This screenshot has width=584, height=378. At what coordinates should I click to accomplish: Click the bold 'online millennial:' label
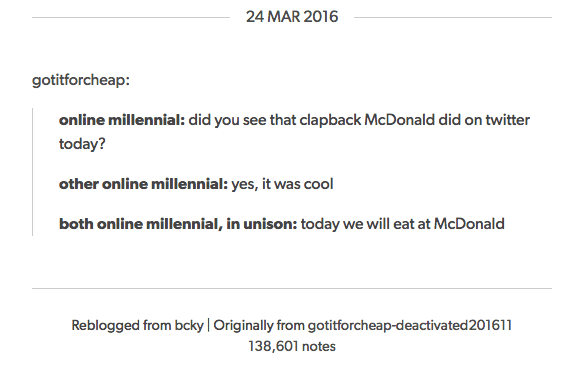coord(122,120)
